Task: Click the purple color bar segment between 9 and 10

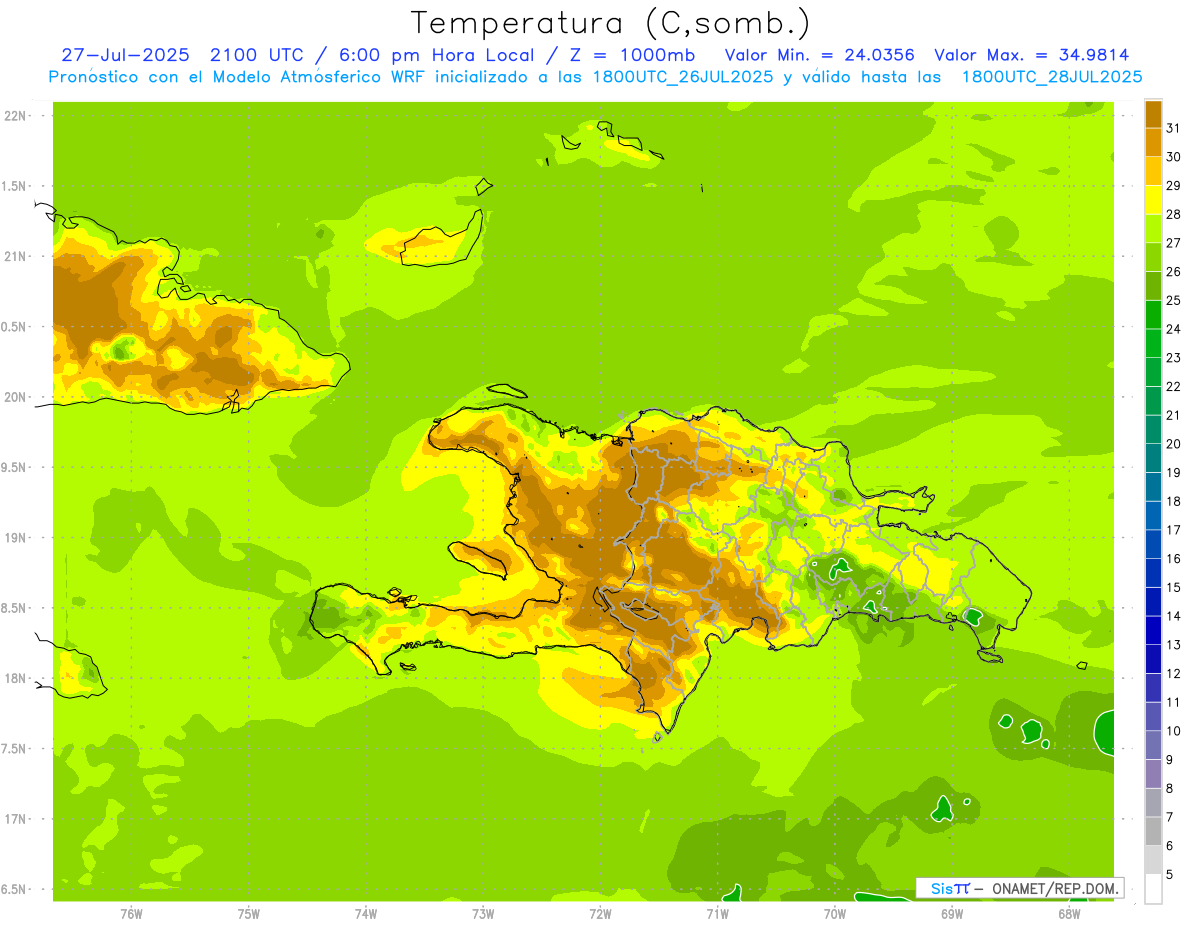Action: coord(1153,745)
